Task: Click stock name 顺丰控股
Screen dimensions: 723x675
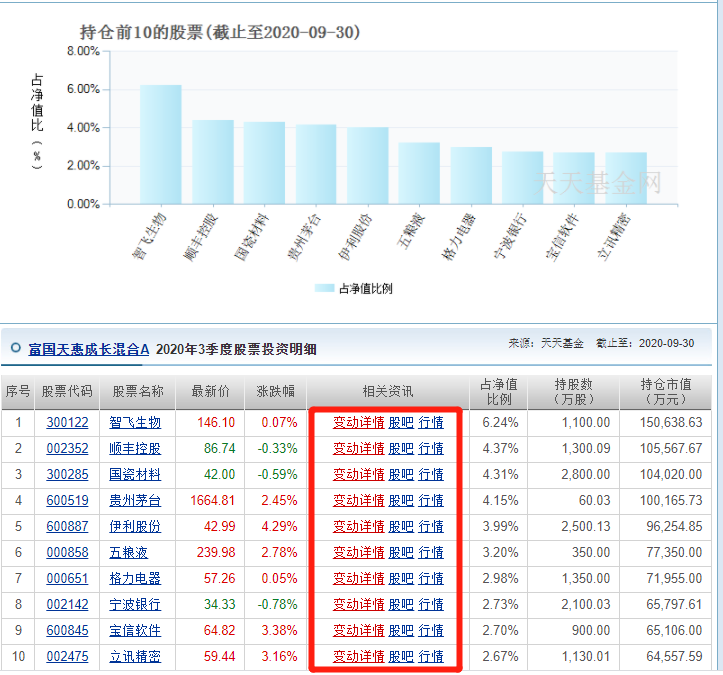Action: 135,448
